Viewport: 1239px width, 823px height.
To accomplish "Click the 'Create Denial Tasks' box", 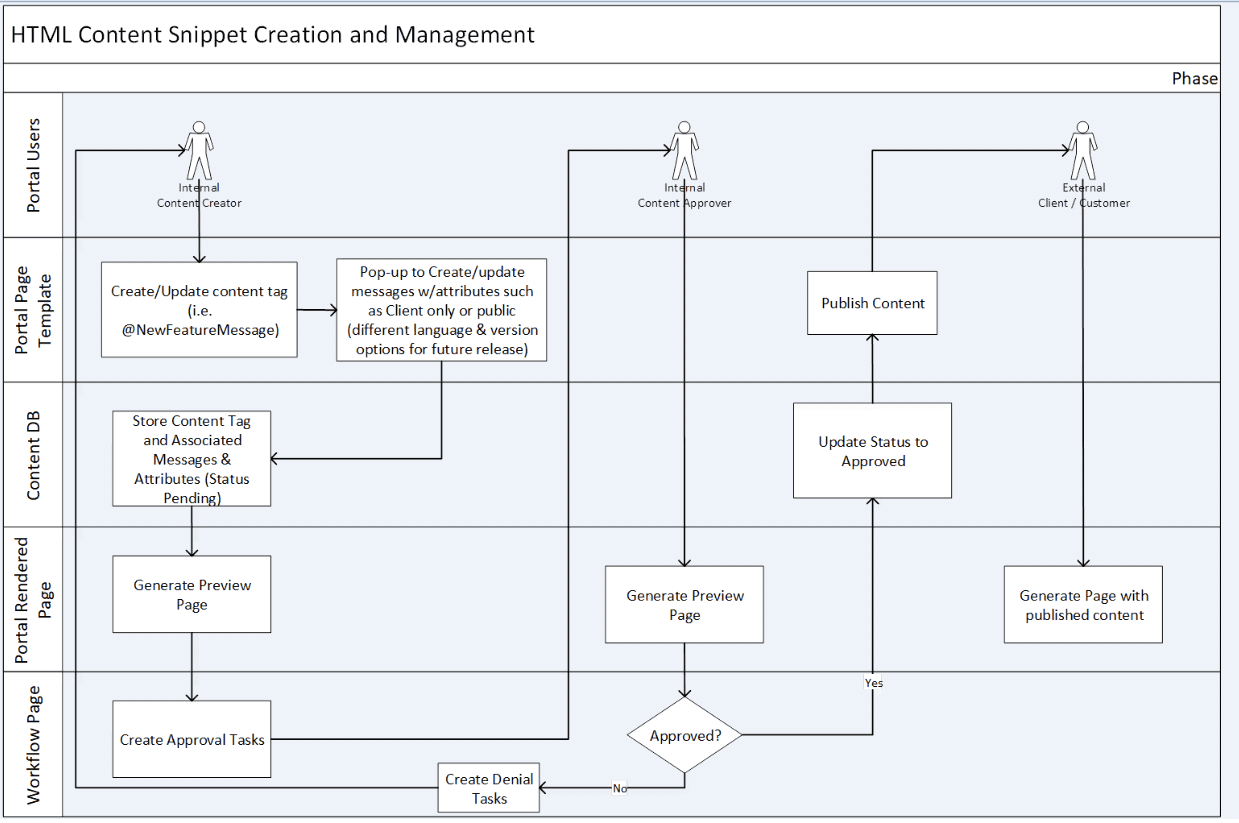I will click(x=489, y=788).
